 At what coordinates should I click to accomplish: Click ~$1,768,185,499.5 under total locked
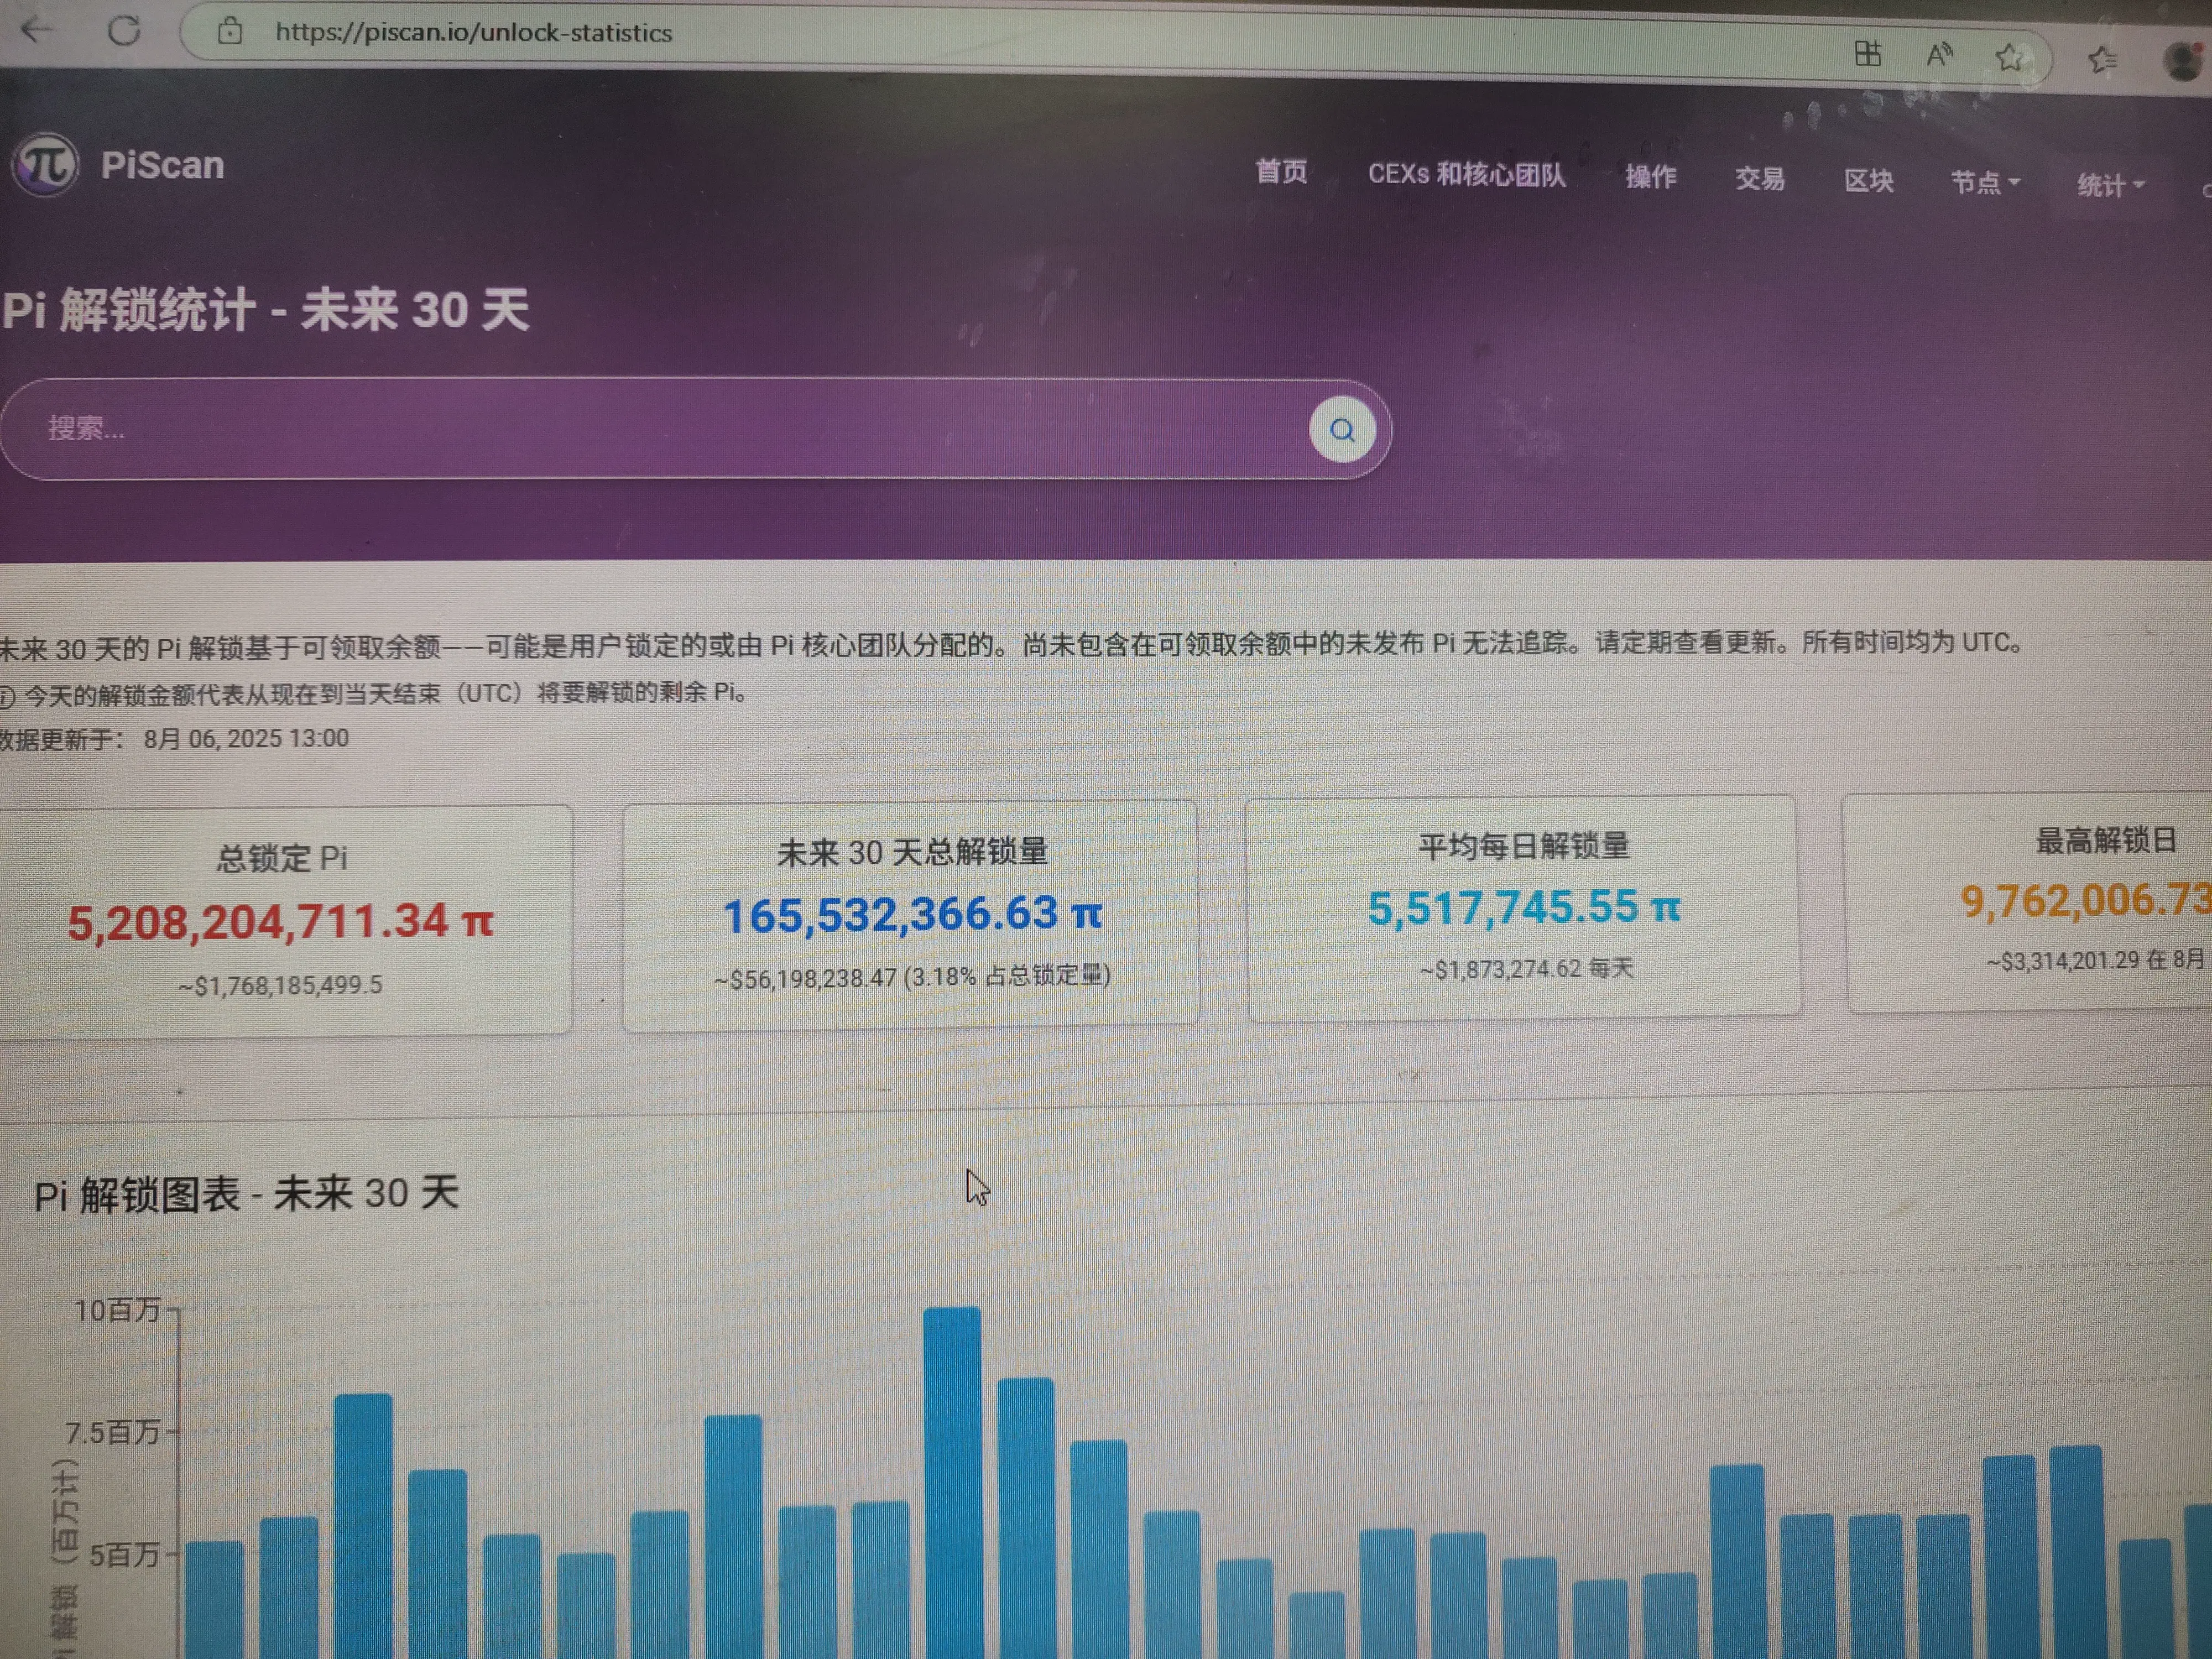coord(280,985)
